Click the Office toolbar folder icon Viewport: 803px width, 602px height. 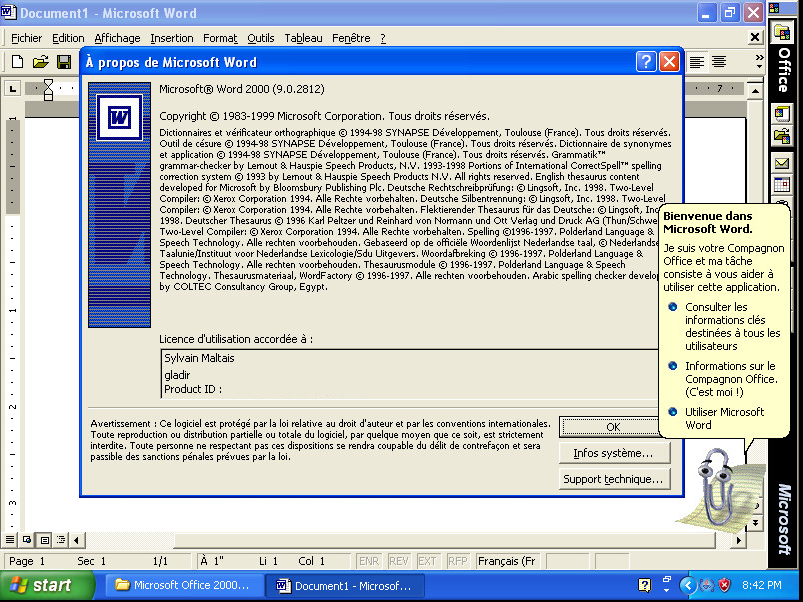(x=782, y=34)
